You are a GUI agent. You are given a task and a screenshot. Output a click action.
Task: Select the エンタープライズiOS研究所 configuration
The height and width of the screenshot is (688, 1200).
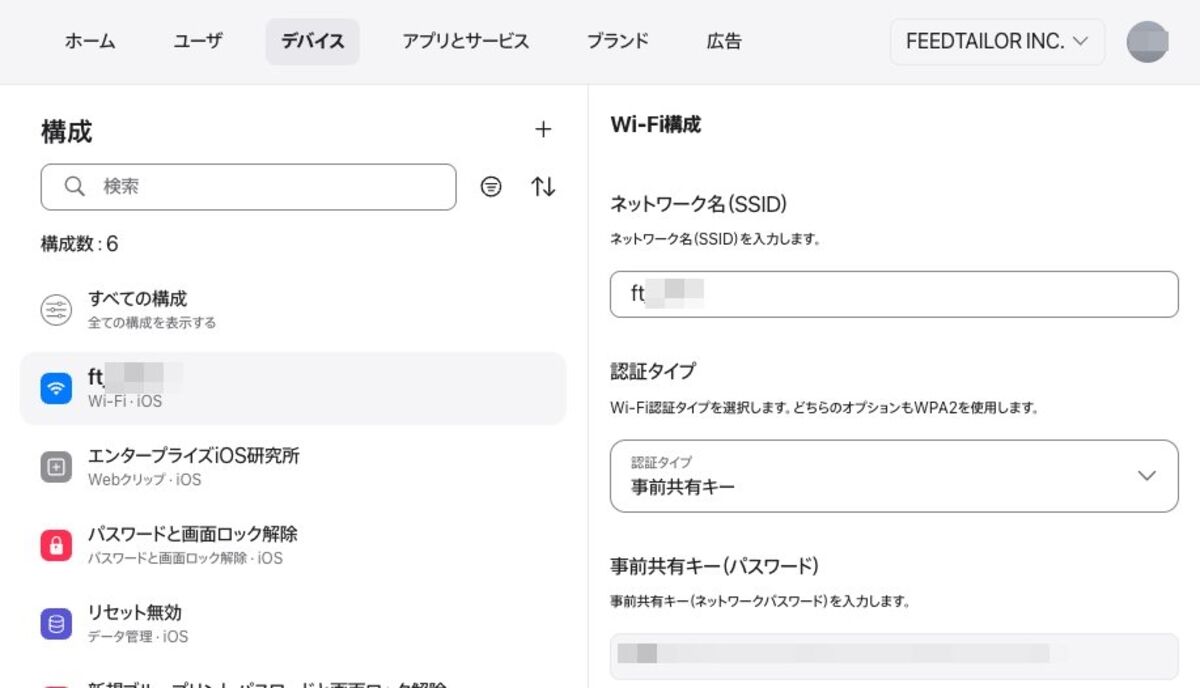click(x=193, y=466)
